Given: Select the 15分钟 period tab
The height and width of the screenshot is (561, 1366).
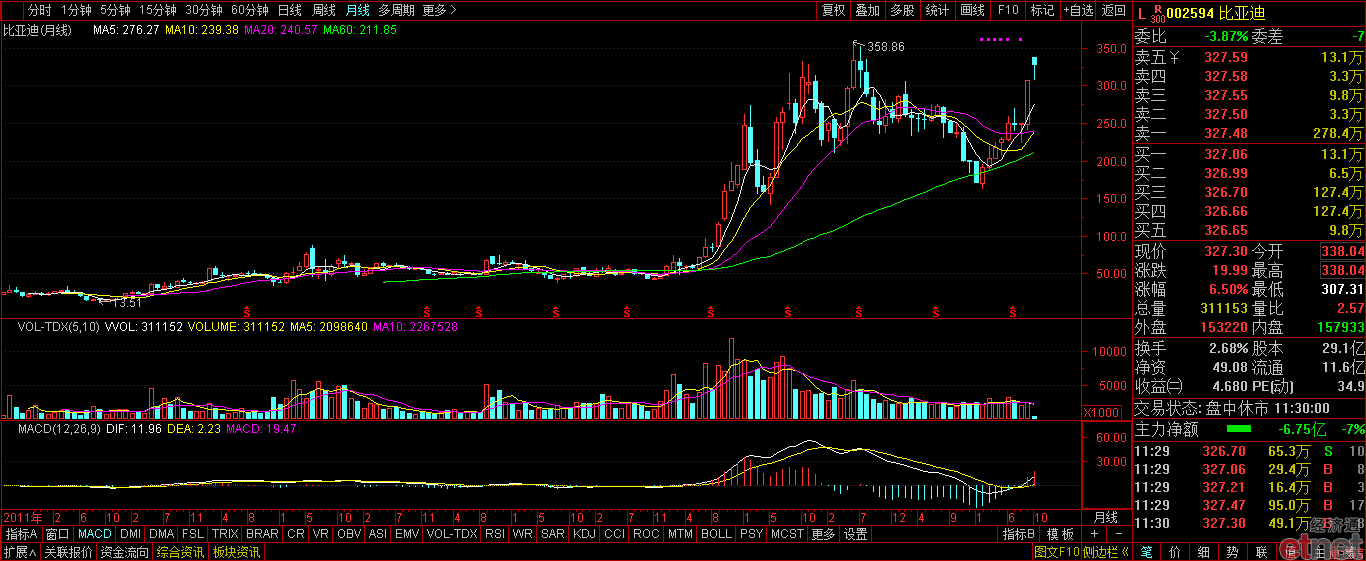Looking at the screenshot, I should coord(158,10).
